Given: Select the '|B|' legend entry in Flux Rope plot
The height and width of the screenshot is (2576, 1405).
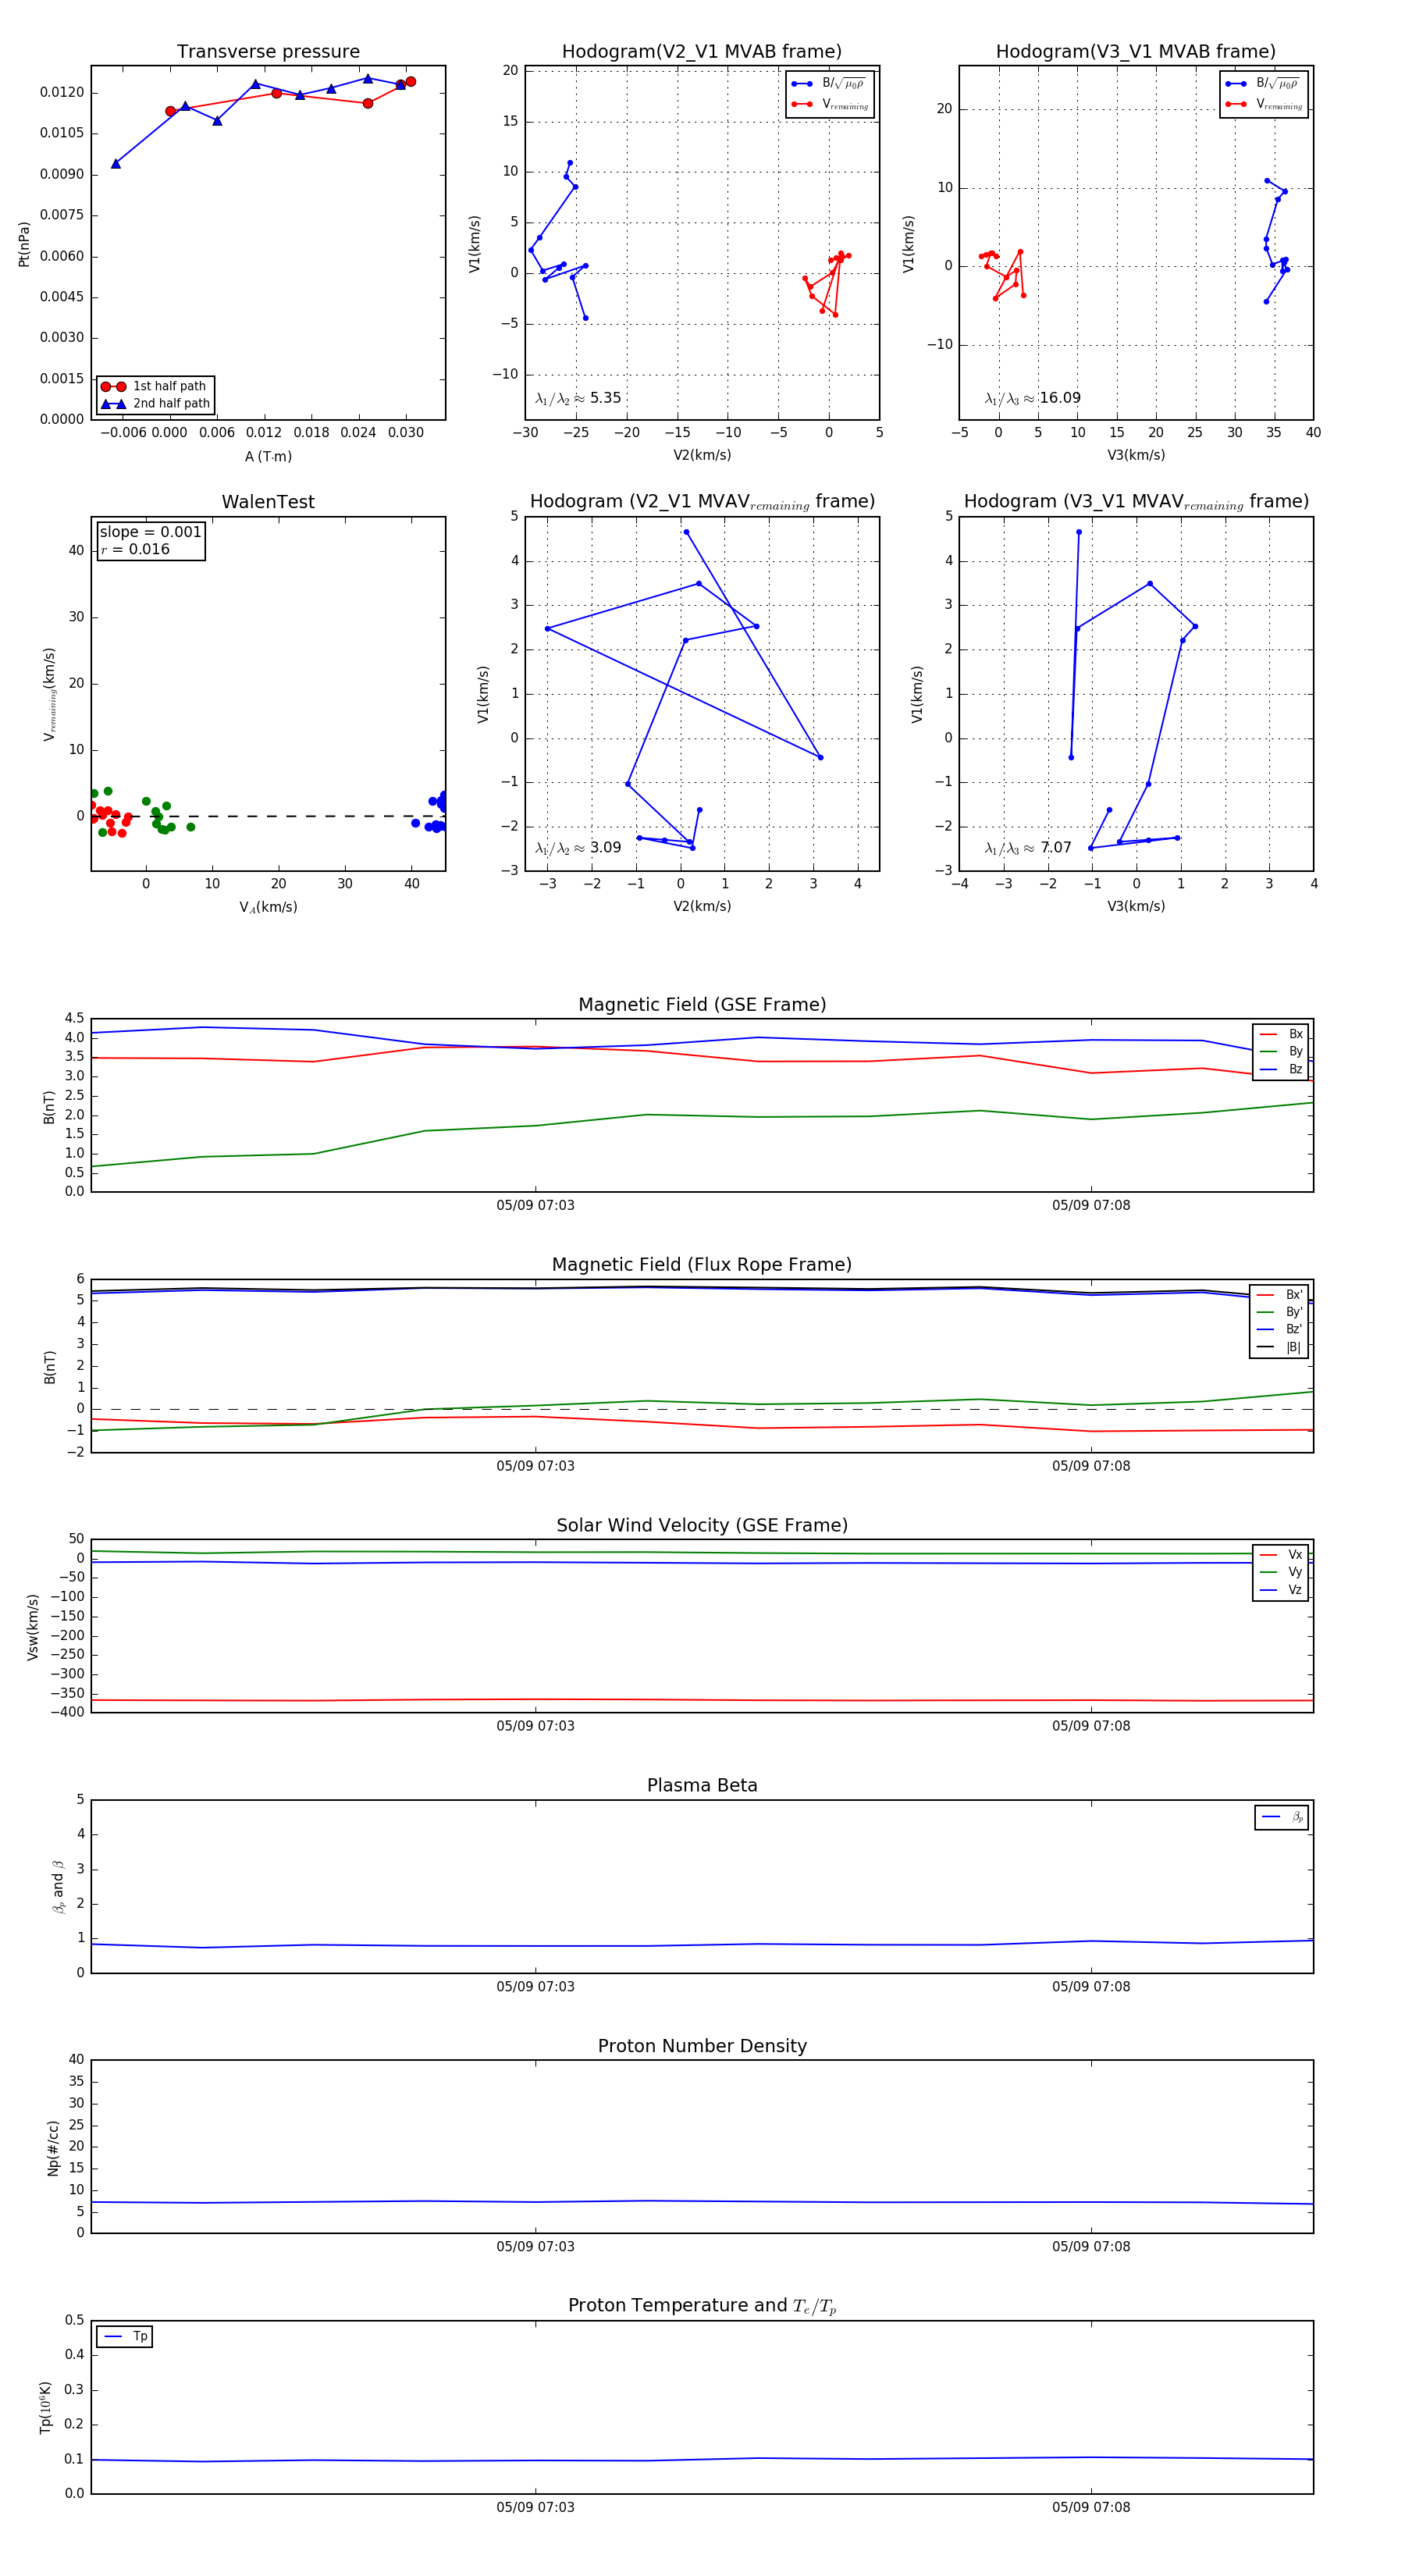Looking at the screenshot, I should pos(1279,1348).
